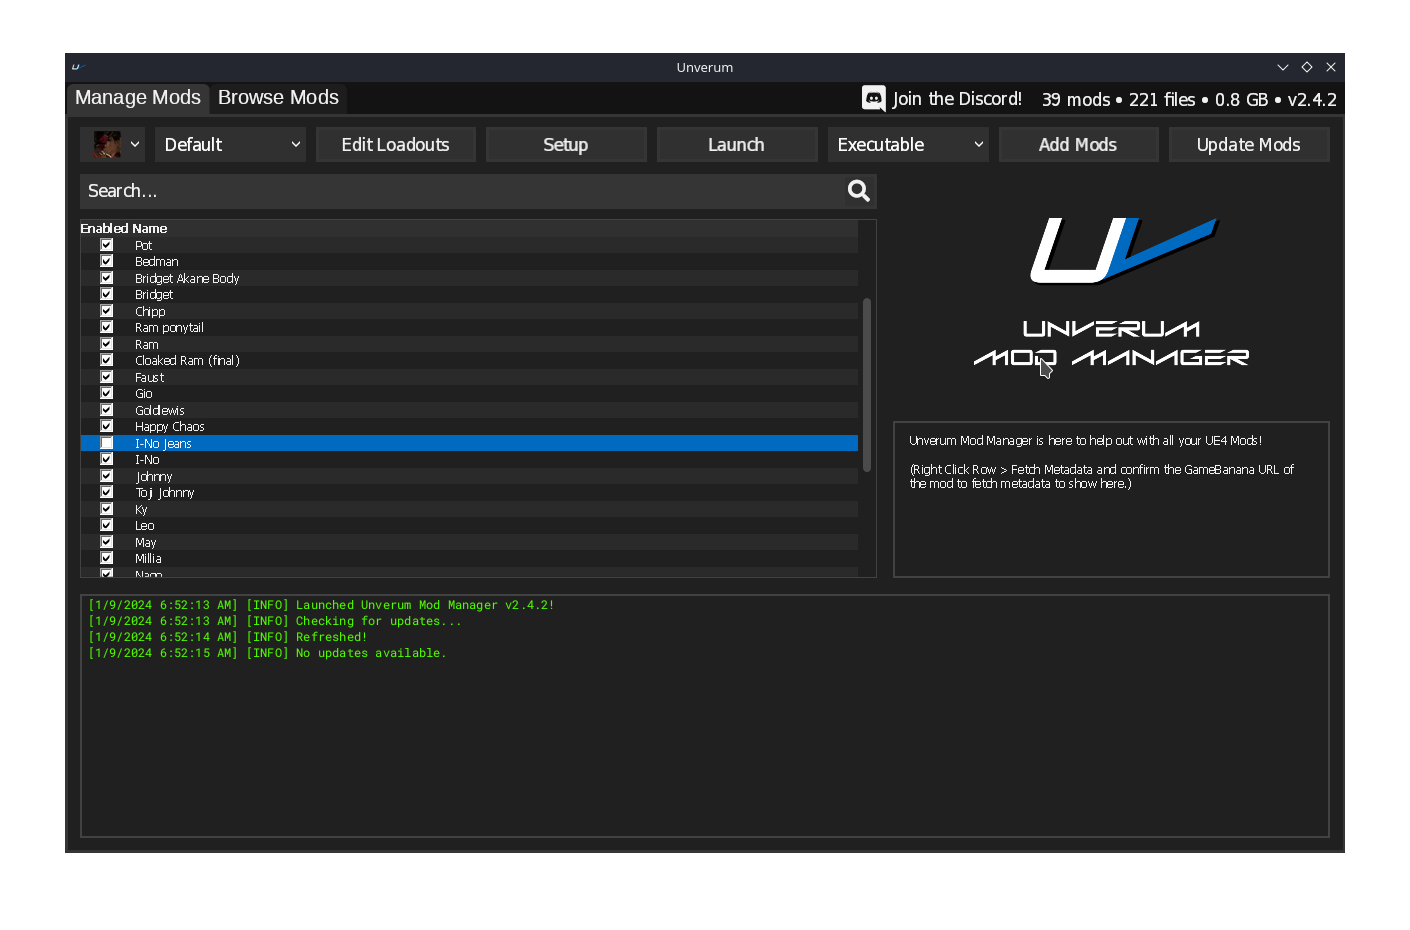Select the Ky mod row

pos(469,509)
